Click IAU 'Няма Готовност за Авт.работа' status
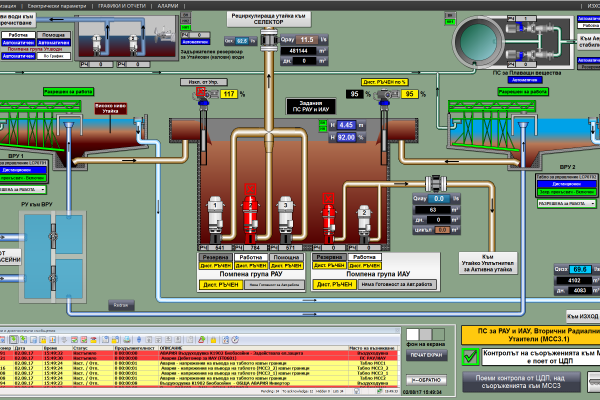 397,284
